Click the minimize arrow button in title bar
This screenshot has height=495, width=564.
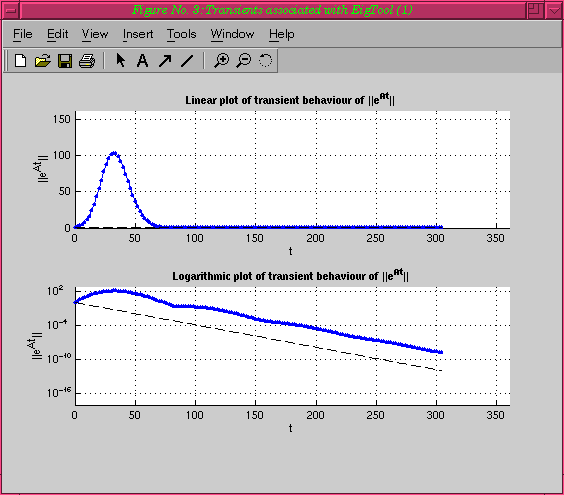tap(554, 10)
